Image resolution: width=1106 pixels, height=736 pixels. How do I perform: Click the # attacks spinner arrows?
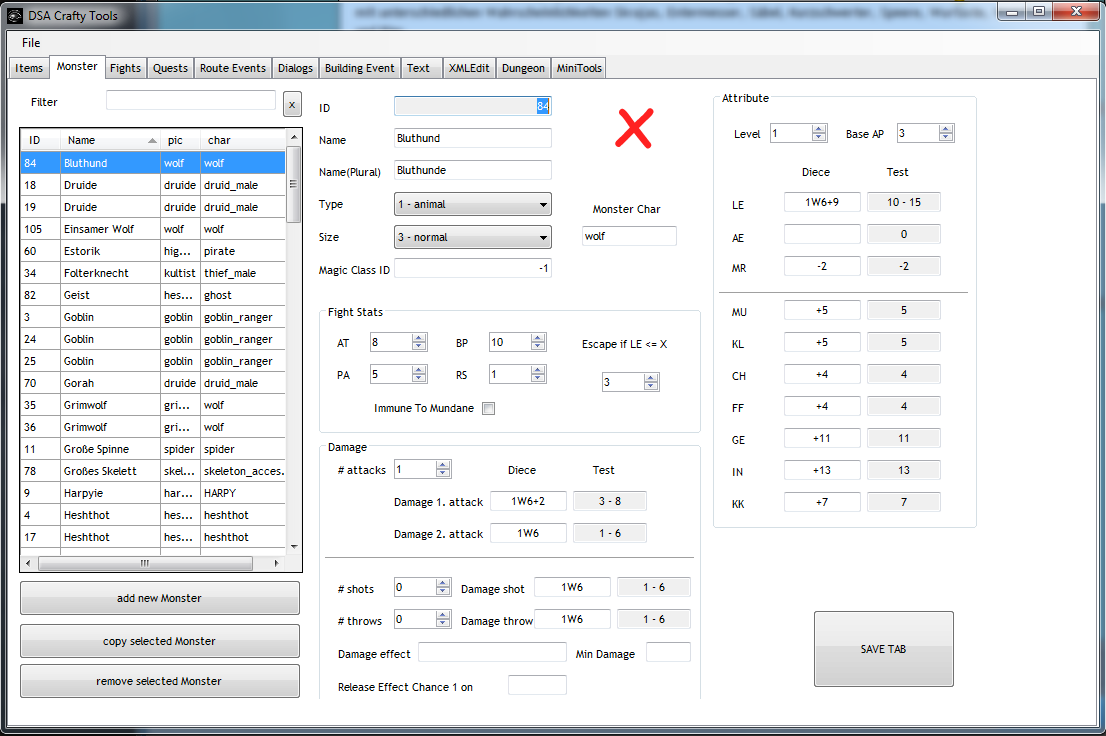443,469
